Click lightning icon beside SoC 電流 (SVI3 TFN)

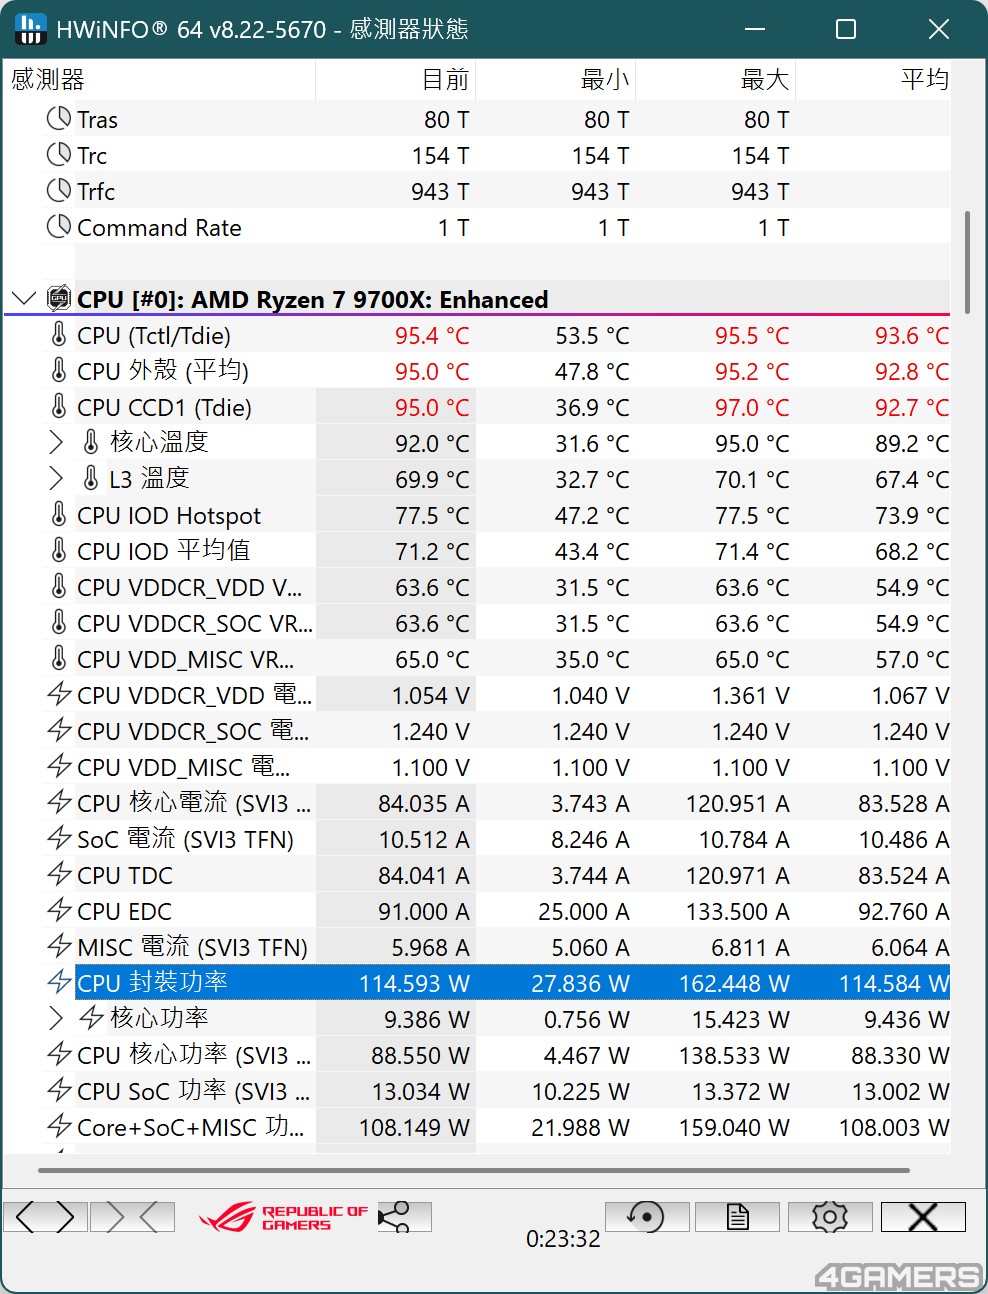59,838
